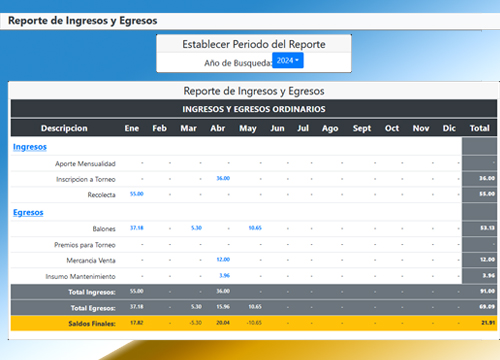
Task: Click the Ago column header
Action: click(x=330, y=128)
